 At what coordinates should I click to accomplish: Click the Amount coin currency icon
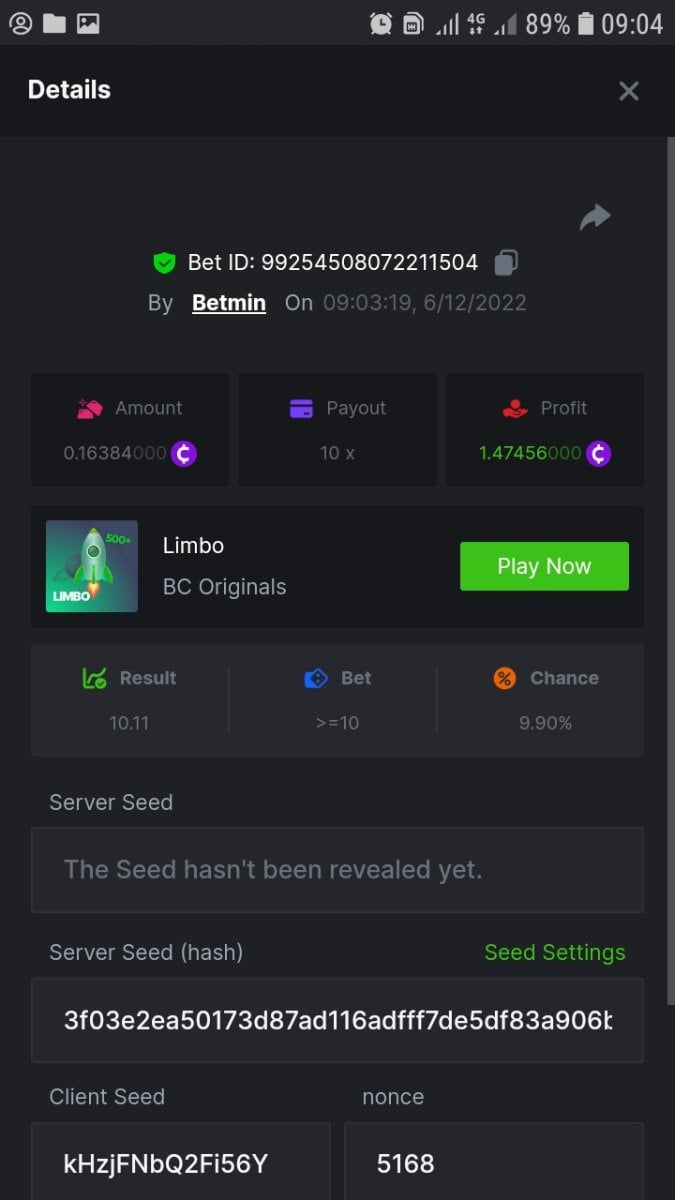coord(183,453)
